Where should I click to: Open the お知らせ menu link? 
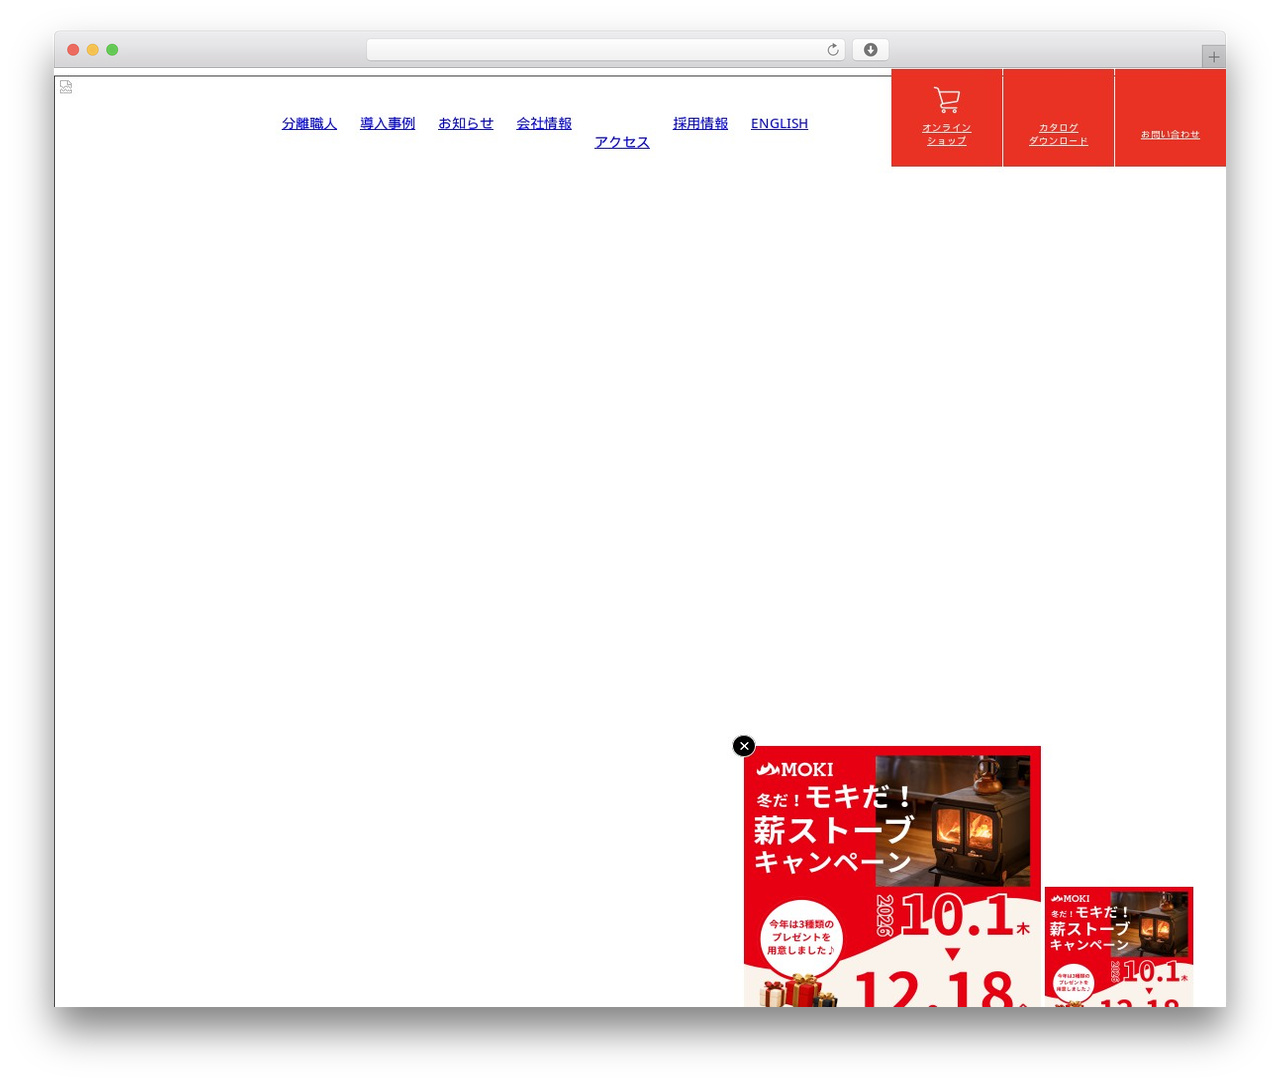click(x=466, y=124)
